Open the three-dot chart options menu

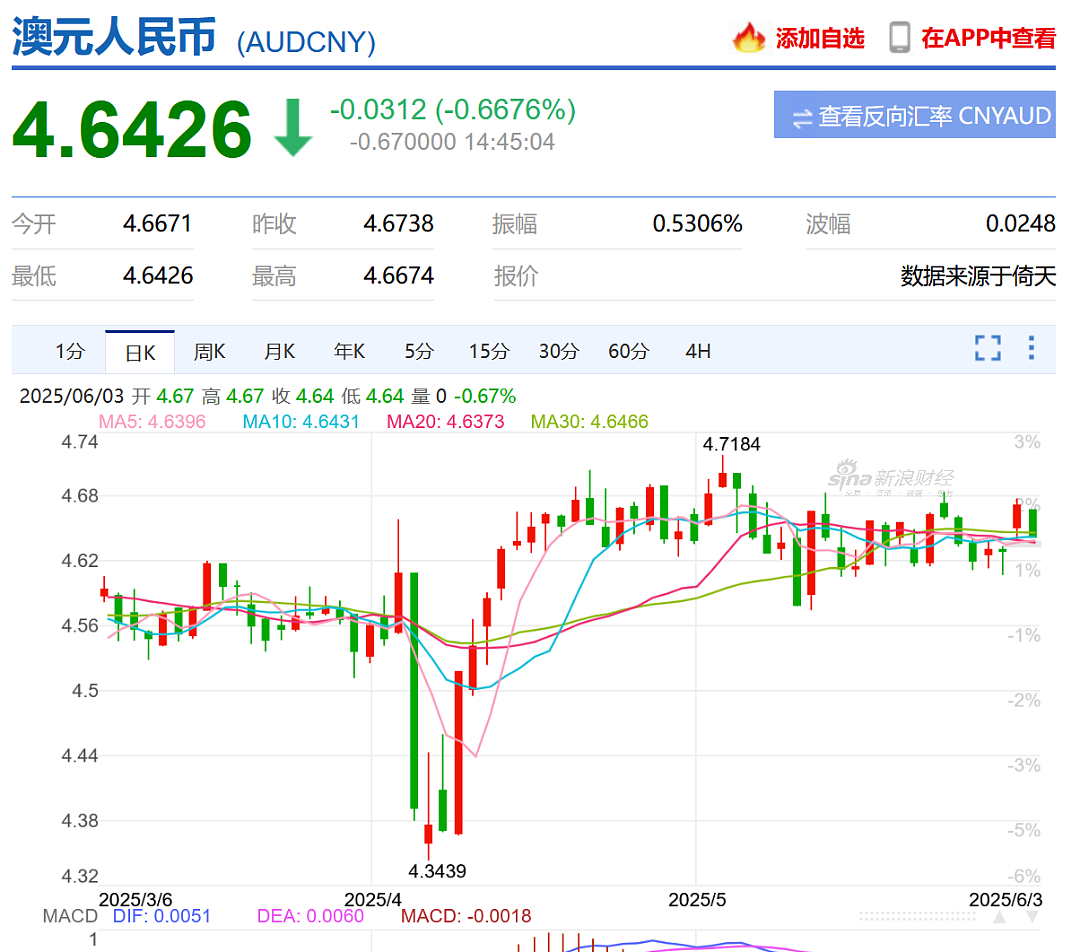coord(1031,348)
